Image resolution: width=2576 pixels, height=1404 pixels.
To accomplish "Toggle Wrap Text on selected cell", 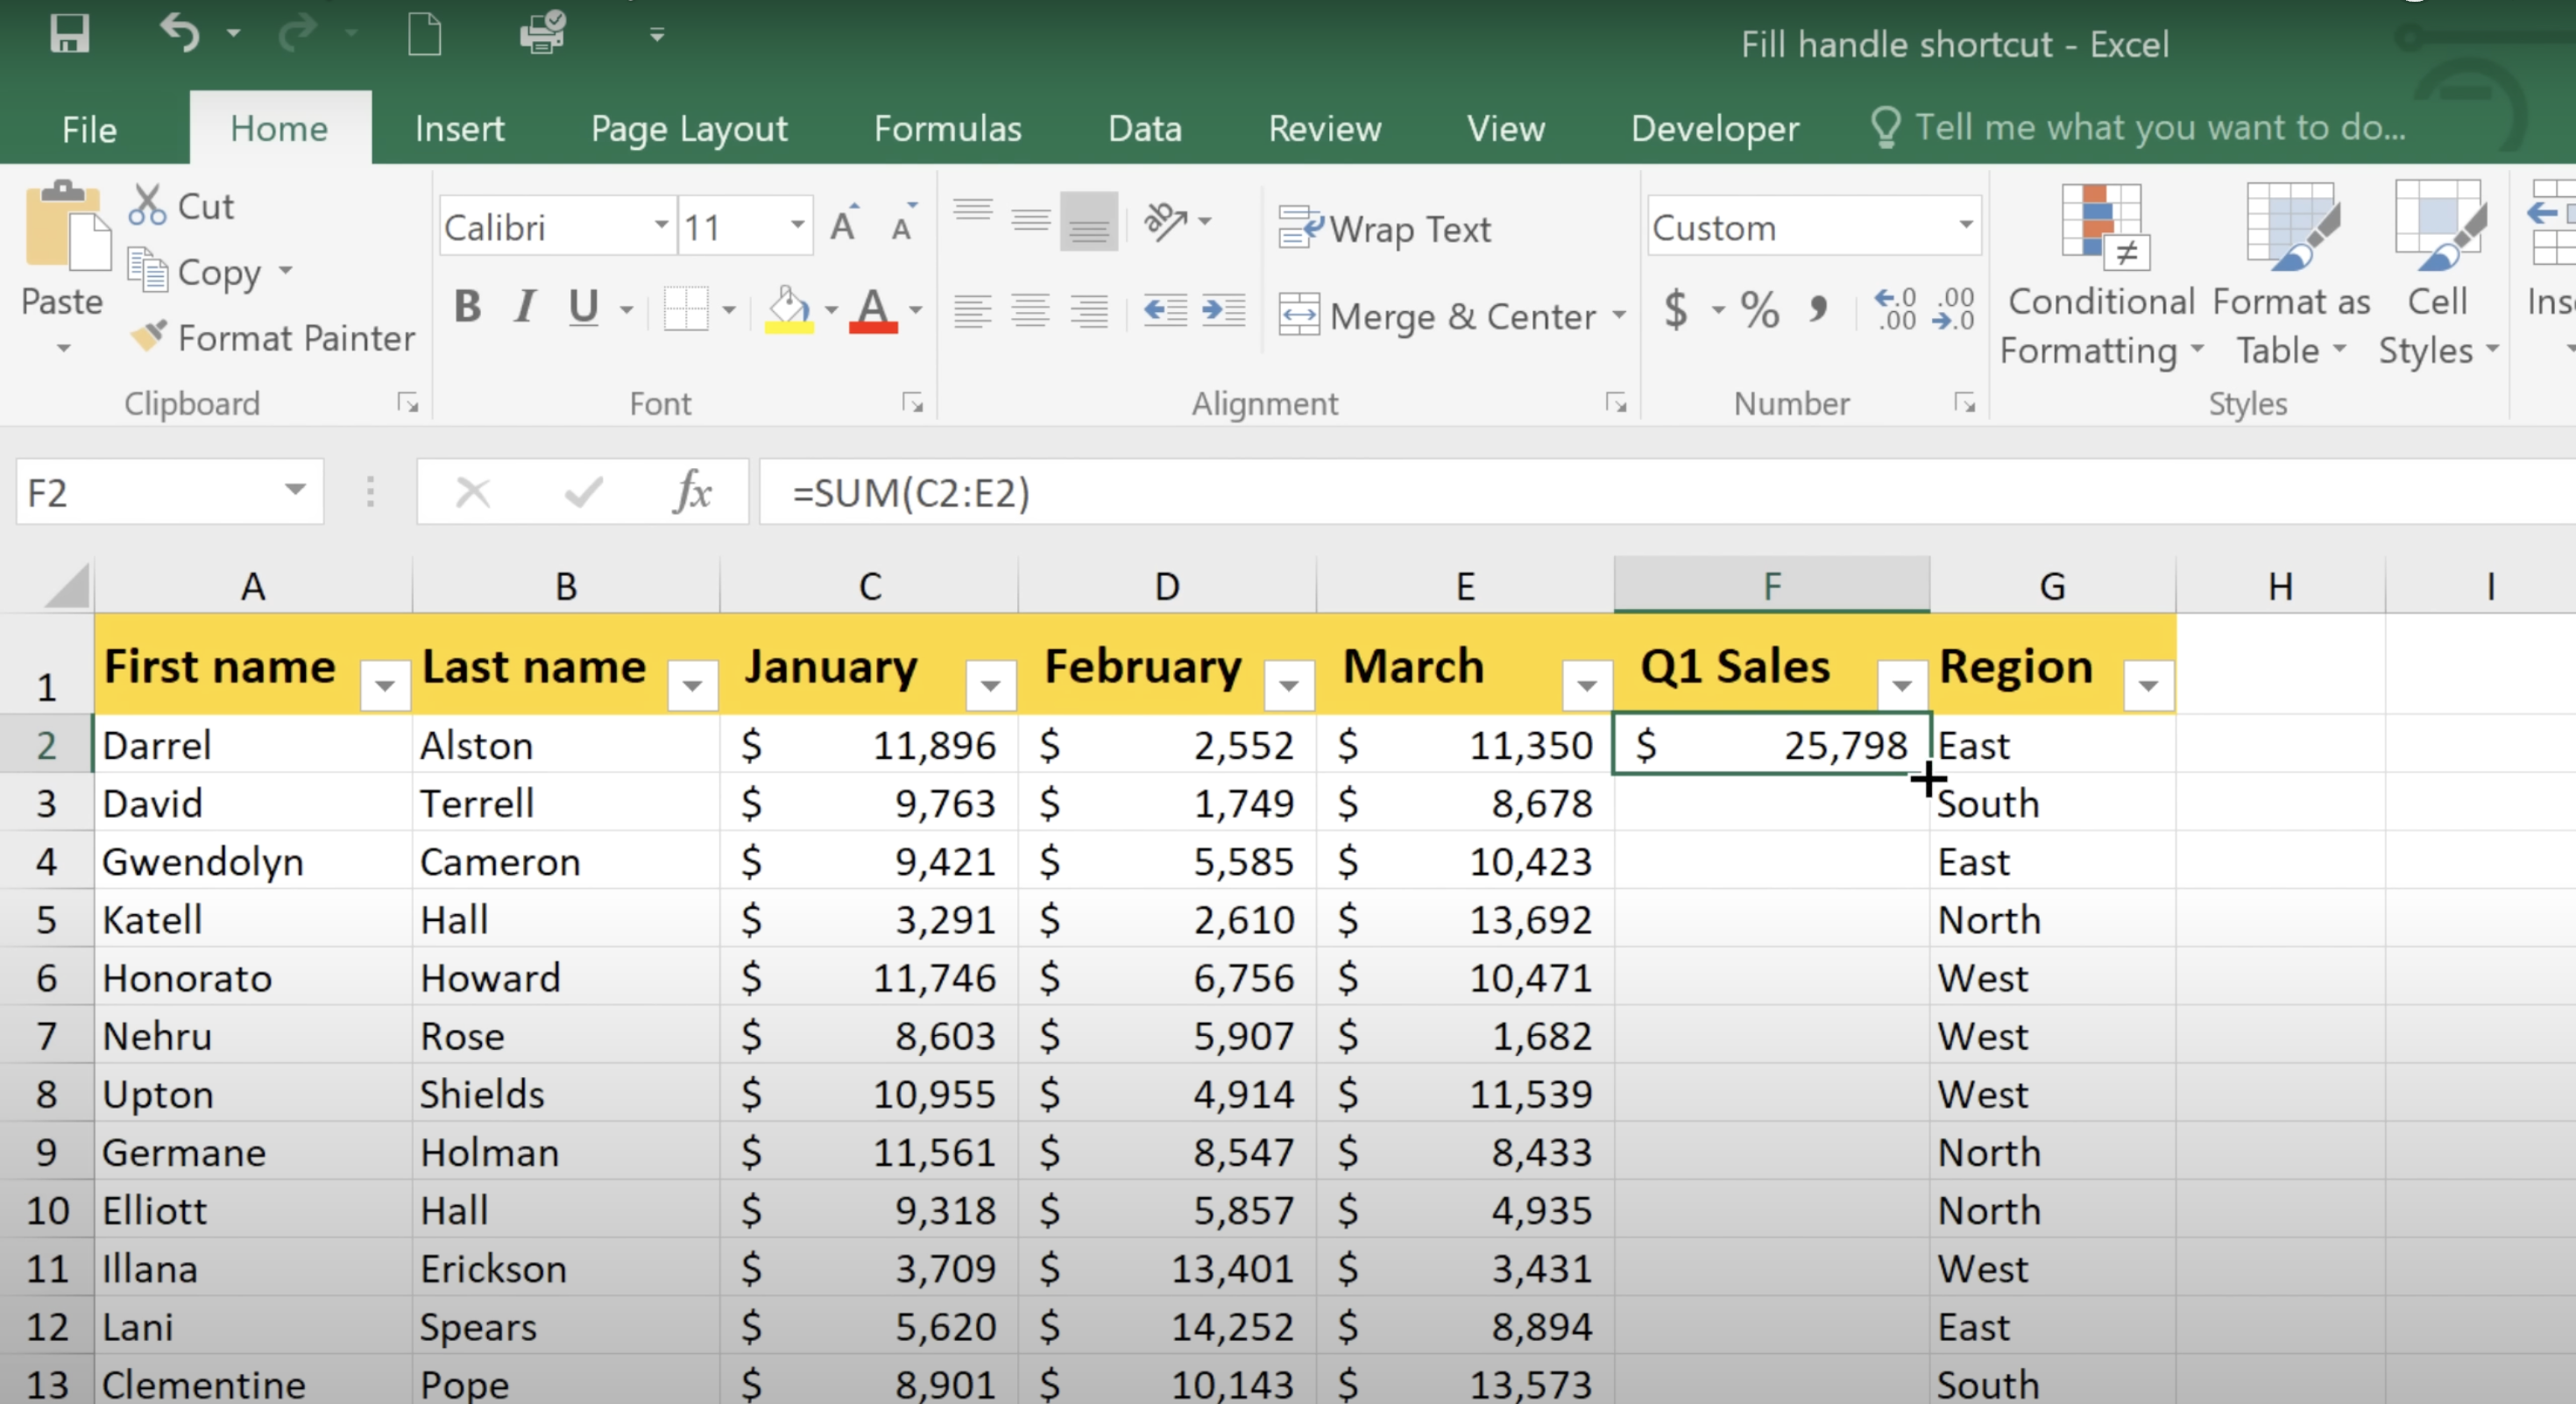I will 1385,229.
